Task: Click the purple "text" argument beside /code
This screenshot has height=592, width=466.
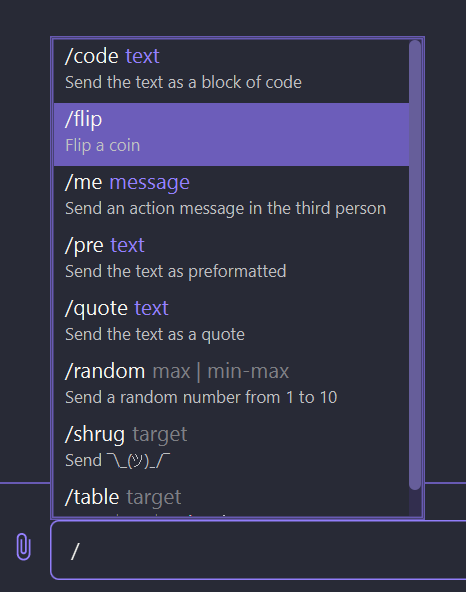Action: pos(142,57)
